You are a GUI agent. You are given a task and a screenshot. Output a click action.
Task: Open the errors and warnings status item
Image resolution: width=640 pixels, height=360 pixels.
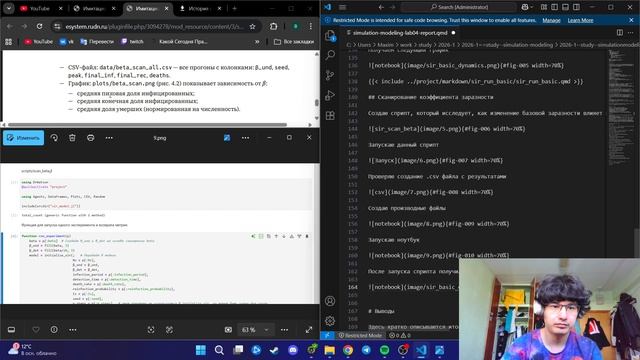(400, 335)
